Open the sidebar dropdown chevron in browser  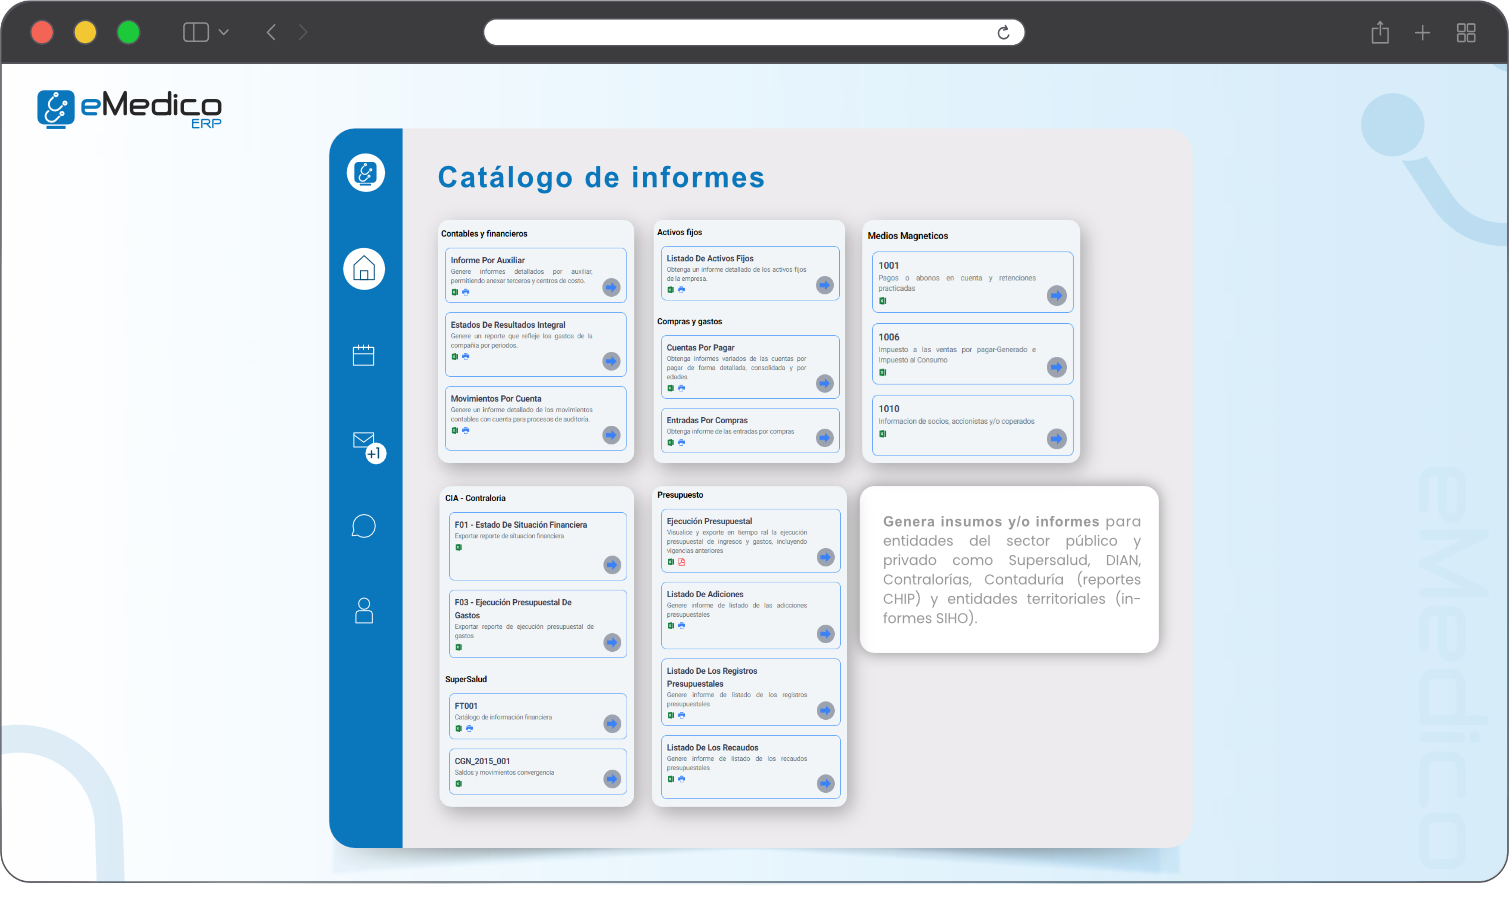(224, 32)
